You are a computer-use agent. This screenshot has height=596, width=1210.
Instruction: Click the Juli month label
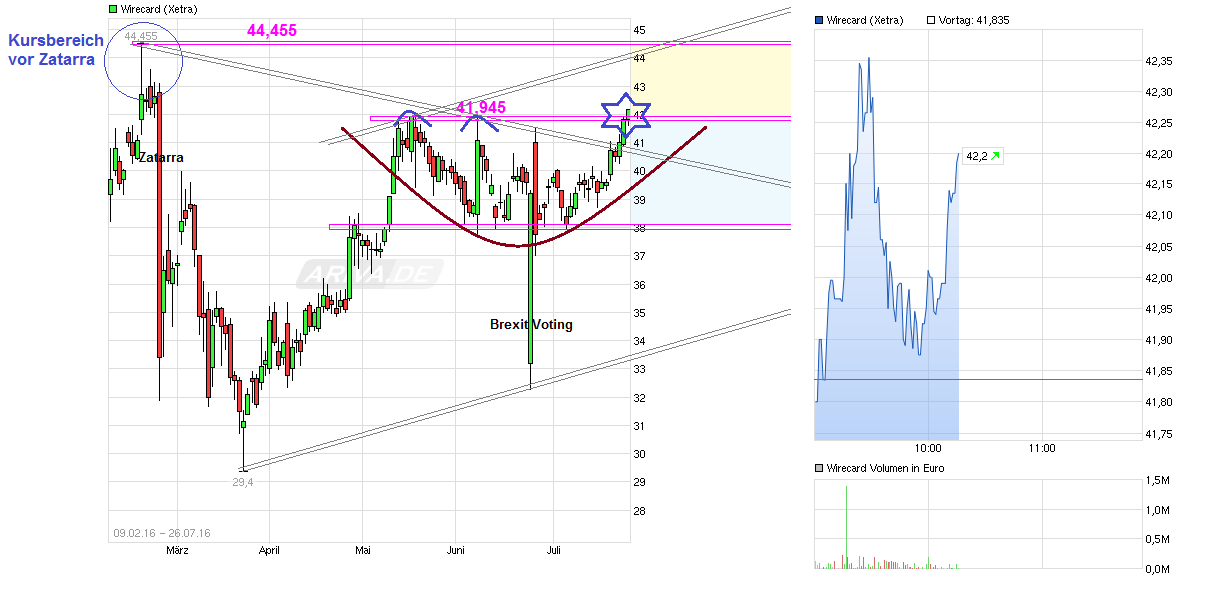click(554, 550)
